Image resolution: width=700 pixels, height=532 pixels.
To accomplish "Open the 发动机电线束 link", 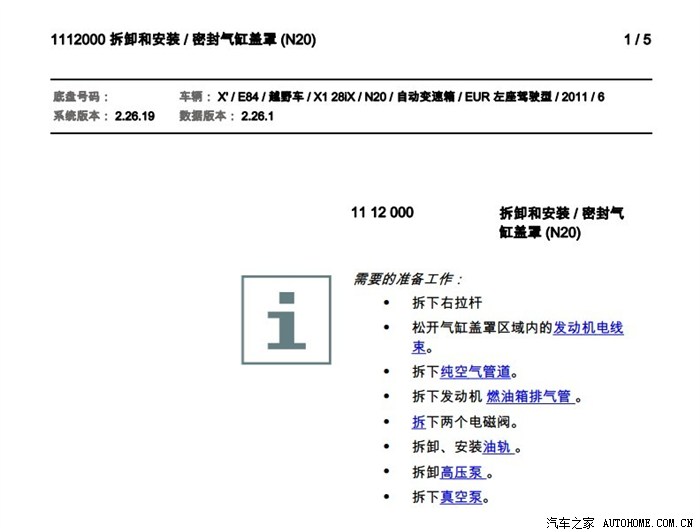I will (x=588, y=328).
